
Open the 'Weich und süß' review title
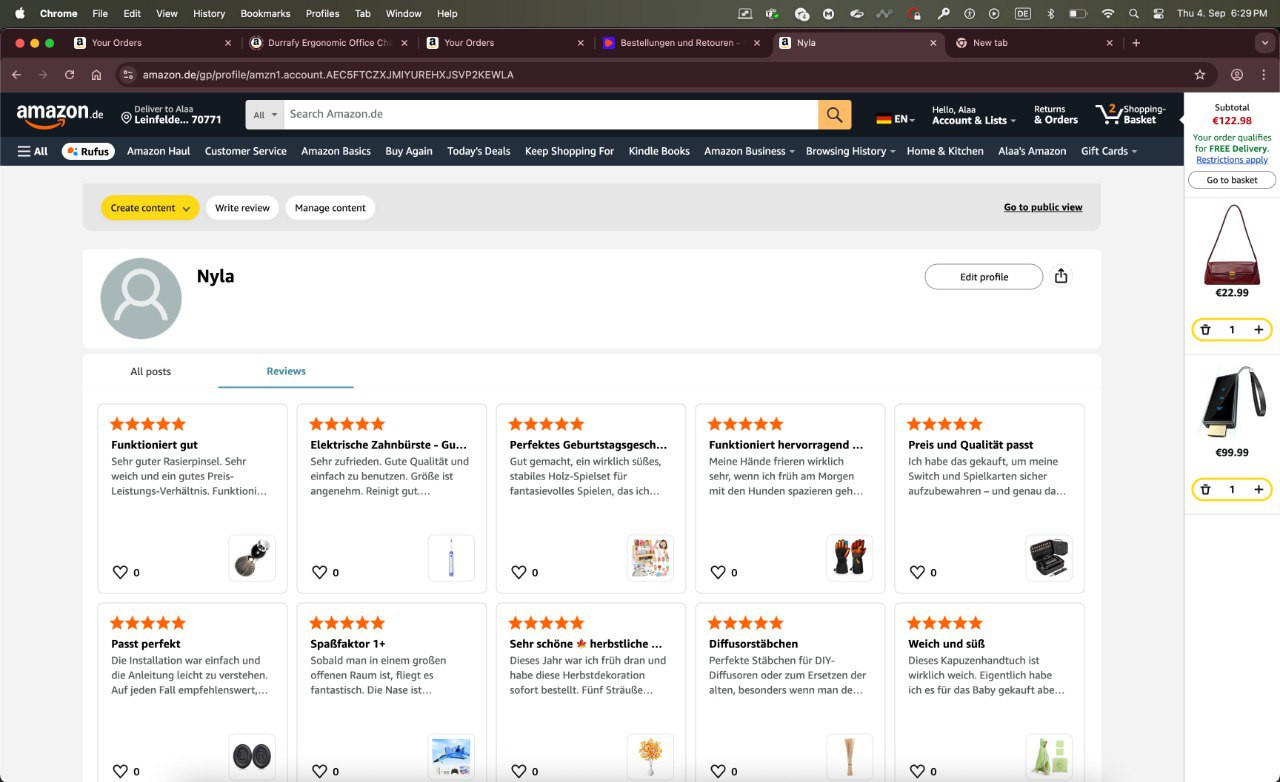click(946, 644)
